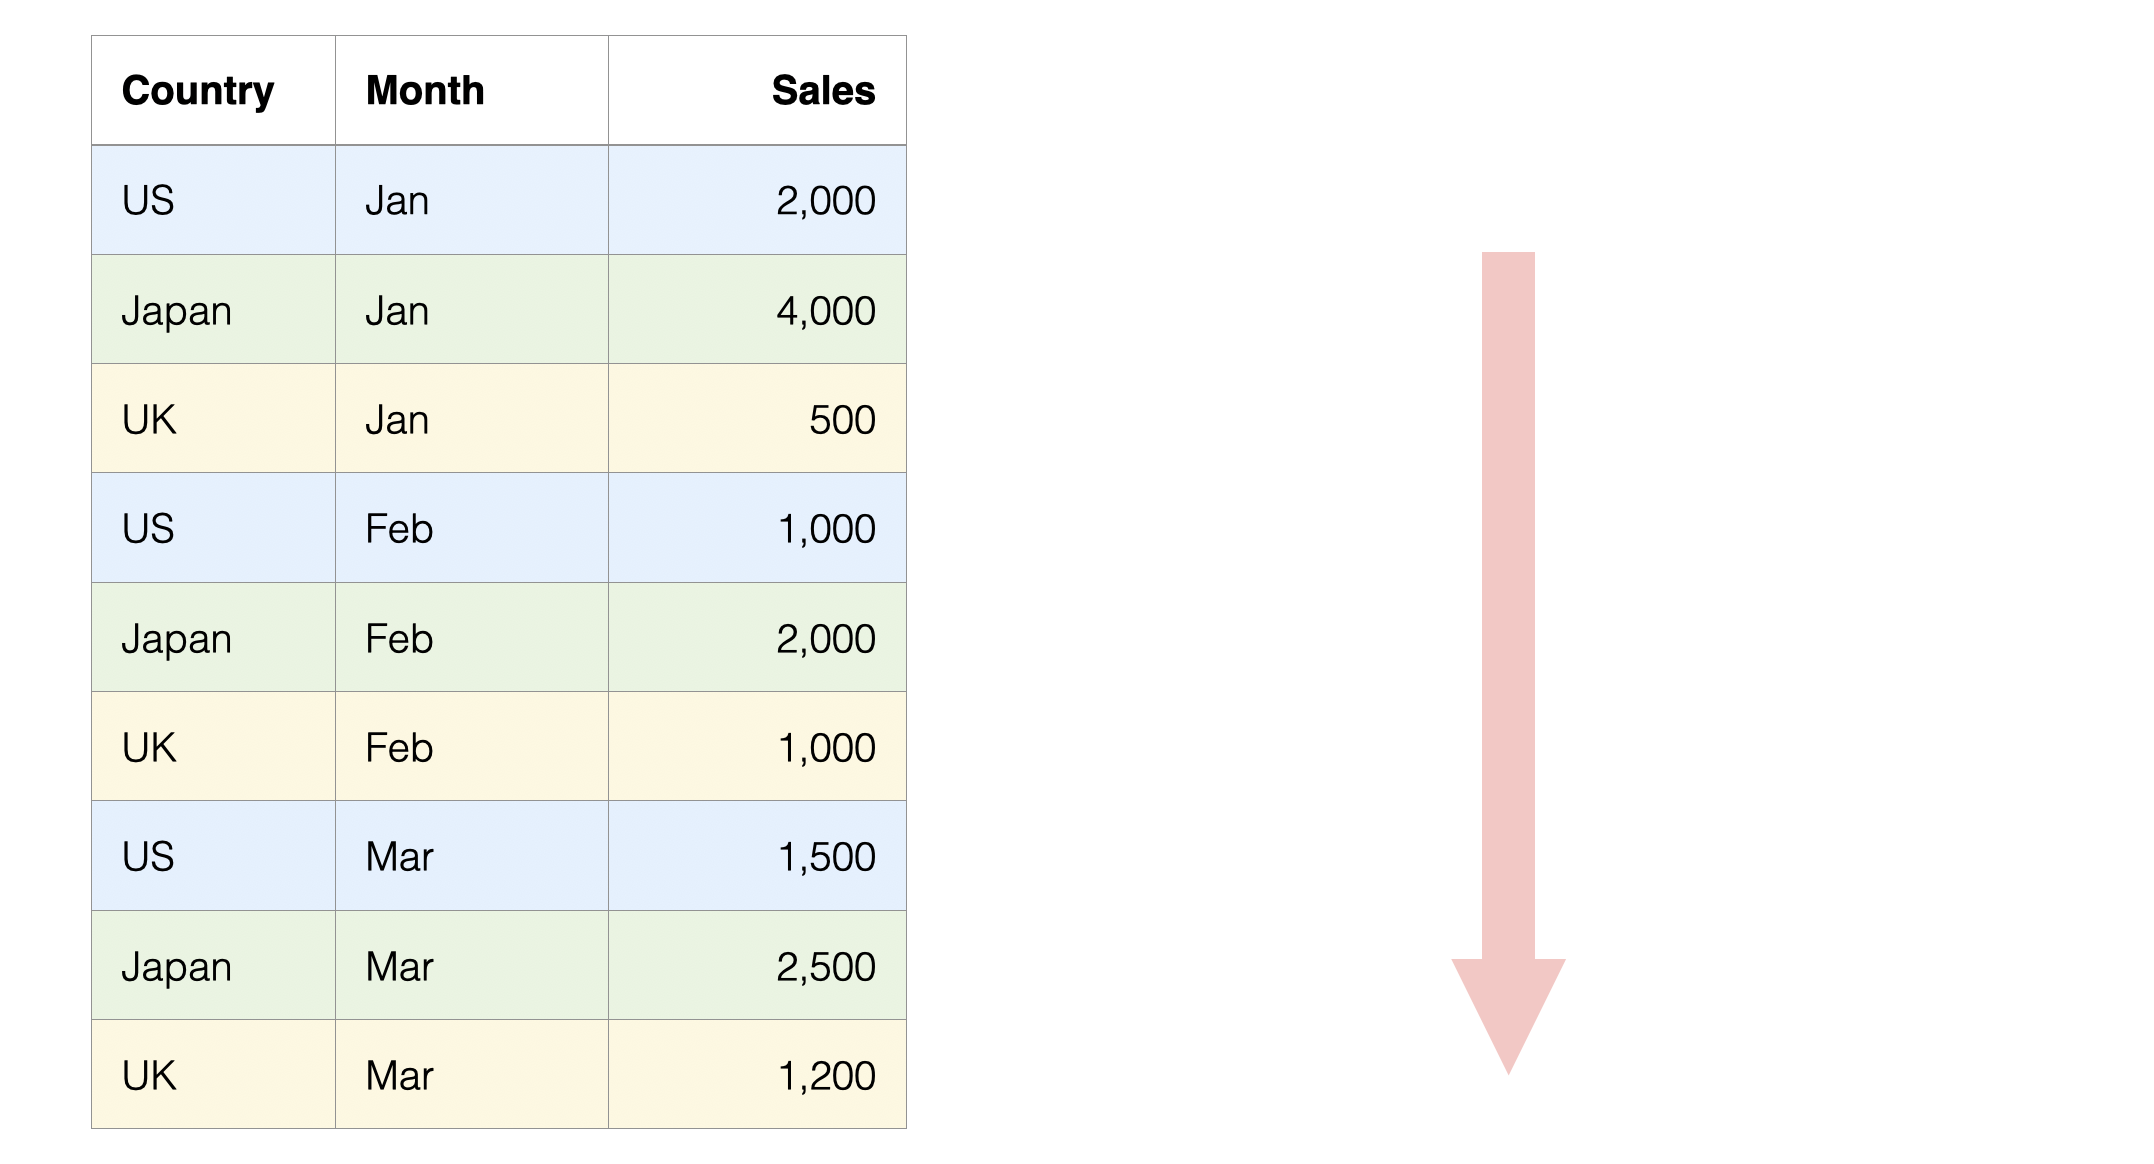Image resolution: width=2154 pixels, height=1164 pixels.
Task: Click the pink downward arrow
Action: (x=1508, y=640)
